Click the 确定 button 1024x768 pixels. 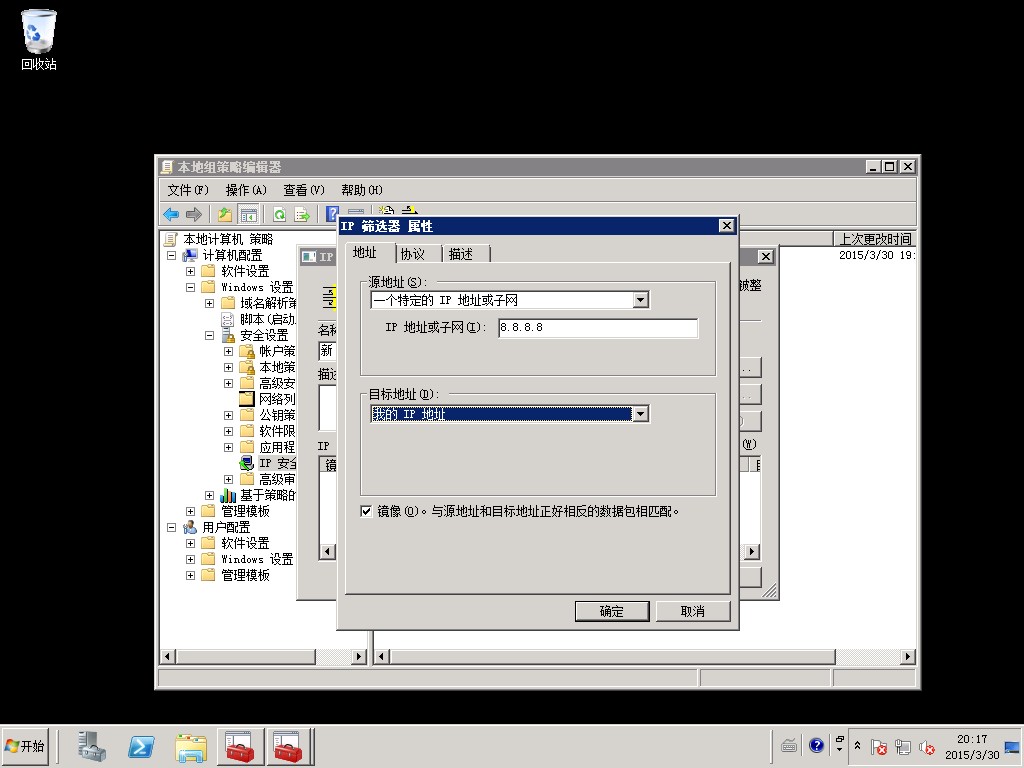tap(612, 611)
